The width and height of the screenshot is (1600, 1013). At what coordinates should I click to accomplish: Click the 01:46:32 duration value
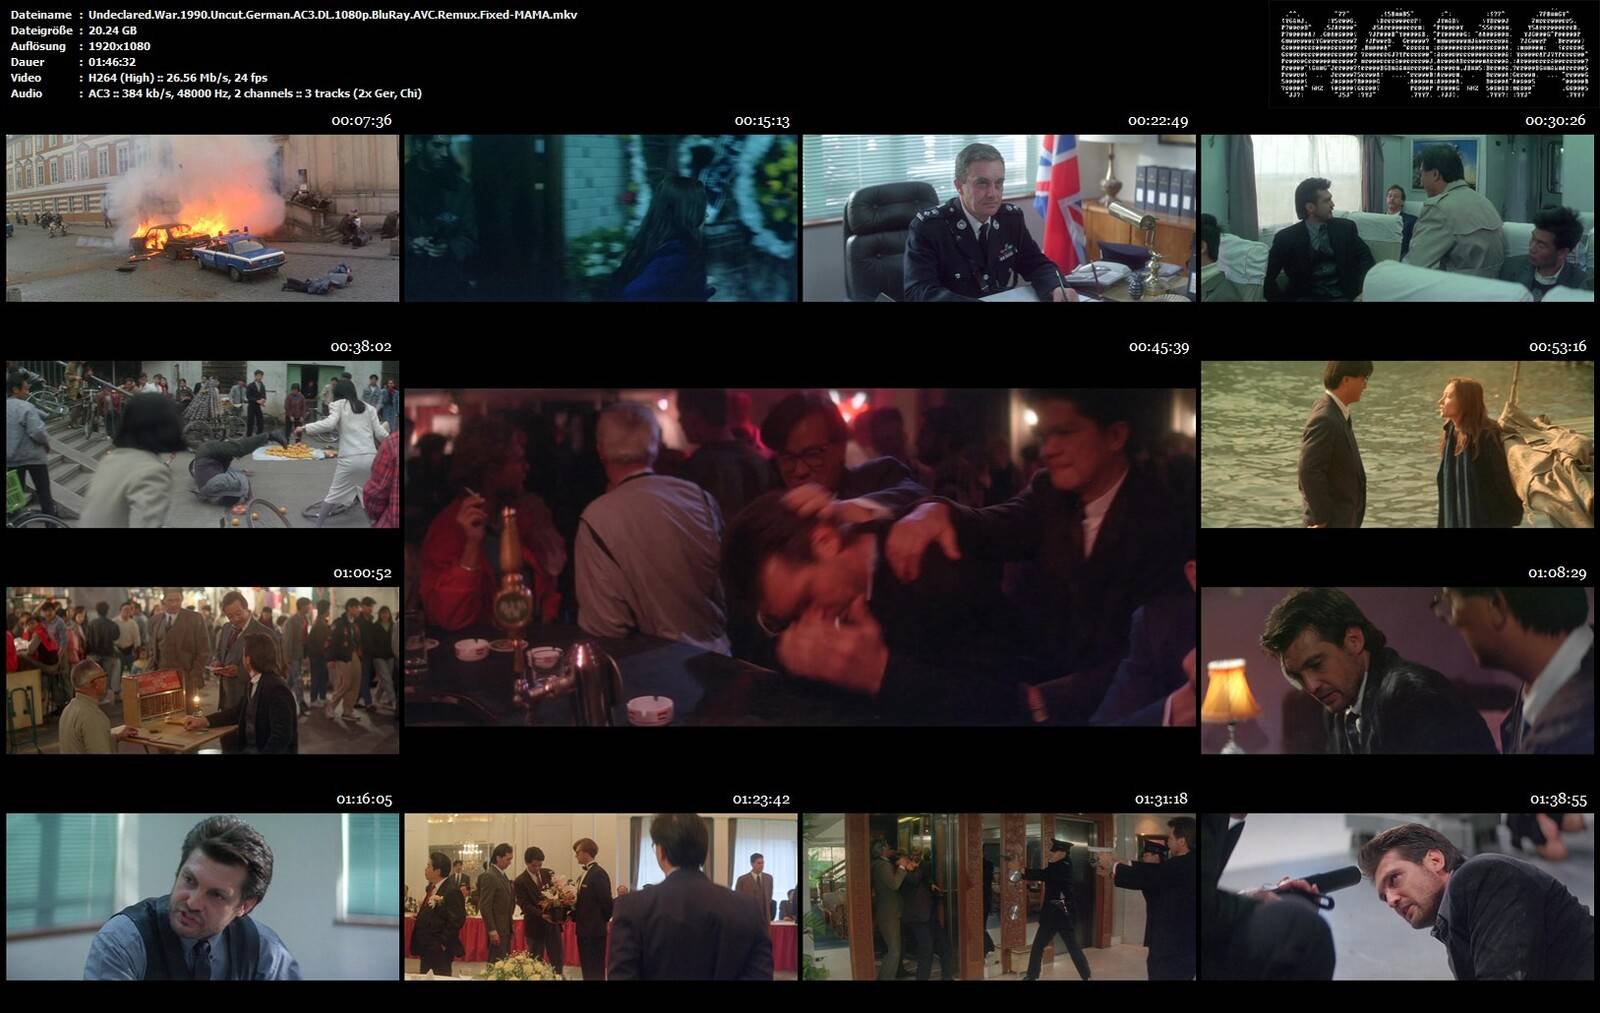pos(112,62)
